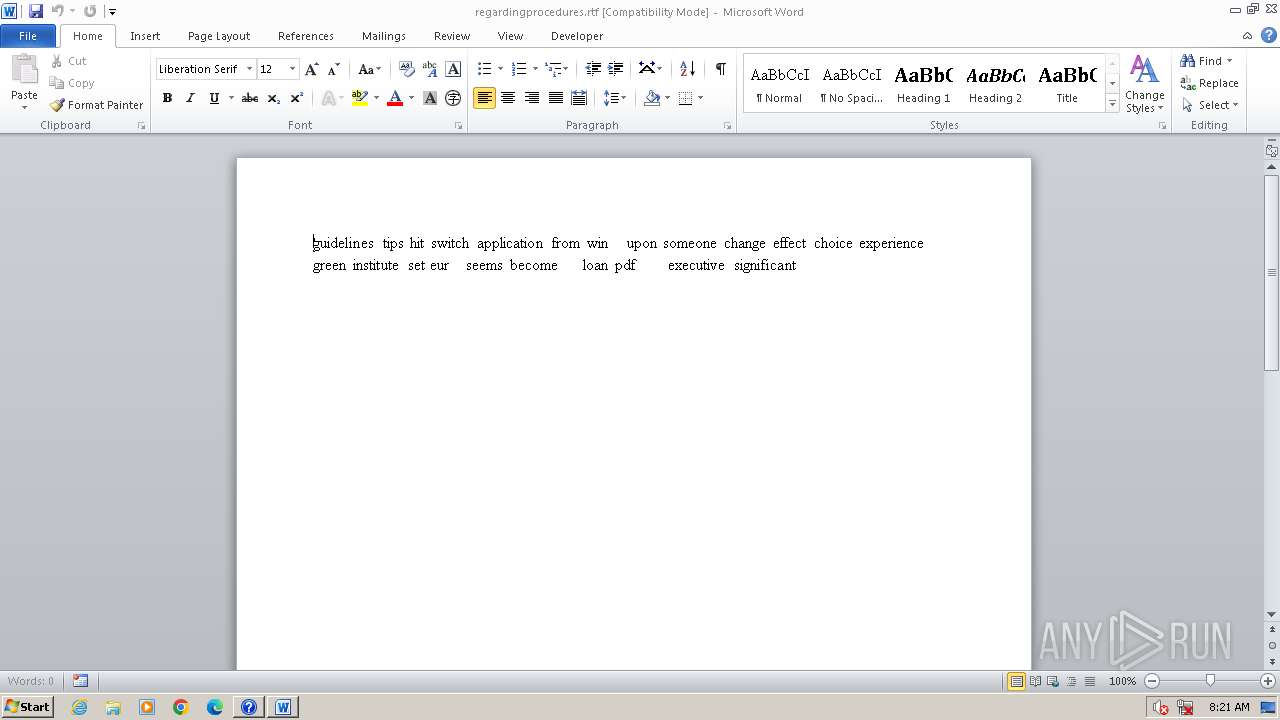This screenshot has height=720, width=1280.
Task: Click Zoom Out minus button
Action: (x=1152, y=681)
